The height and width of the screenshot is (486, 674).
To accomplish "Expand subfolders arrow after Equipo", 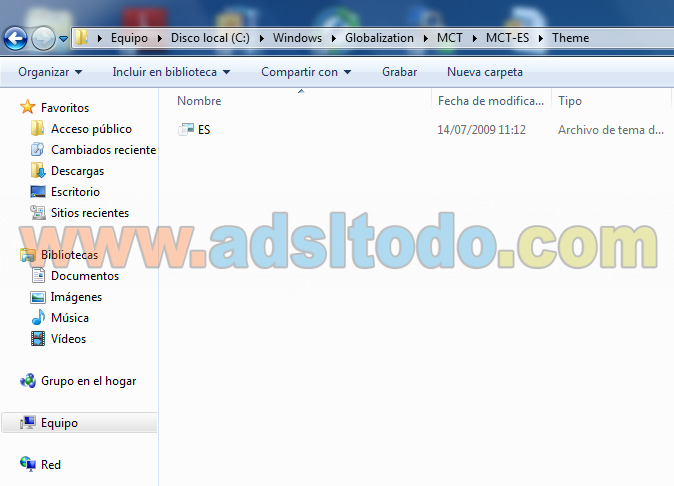I will coord(160,38).
